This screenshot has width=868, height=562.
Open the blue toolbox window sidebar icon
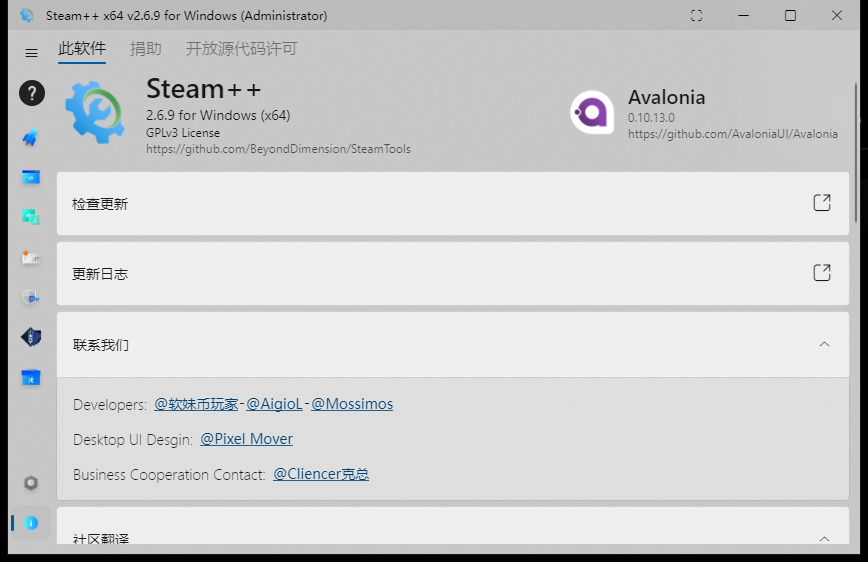31,378
